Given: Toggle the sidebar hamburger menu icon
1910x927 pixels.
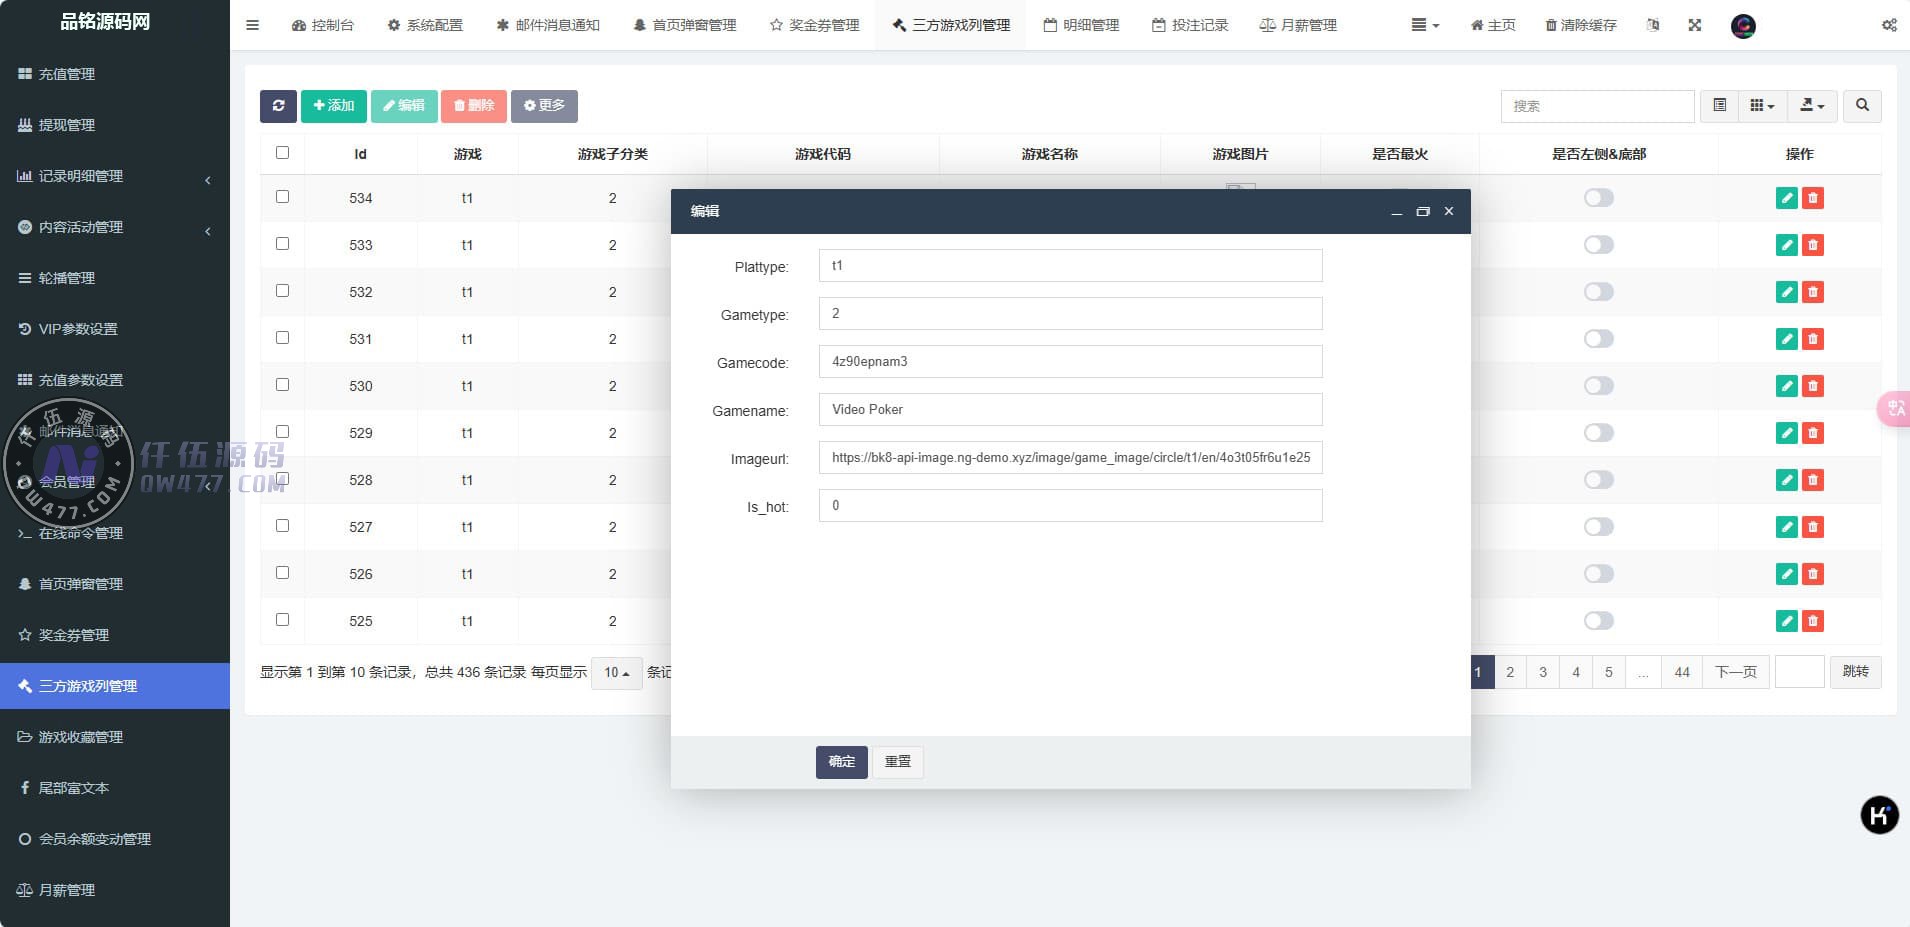Looking at the screenshot, I should tap(253, 25).
